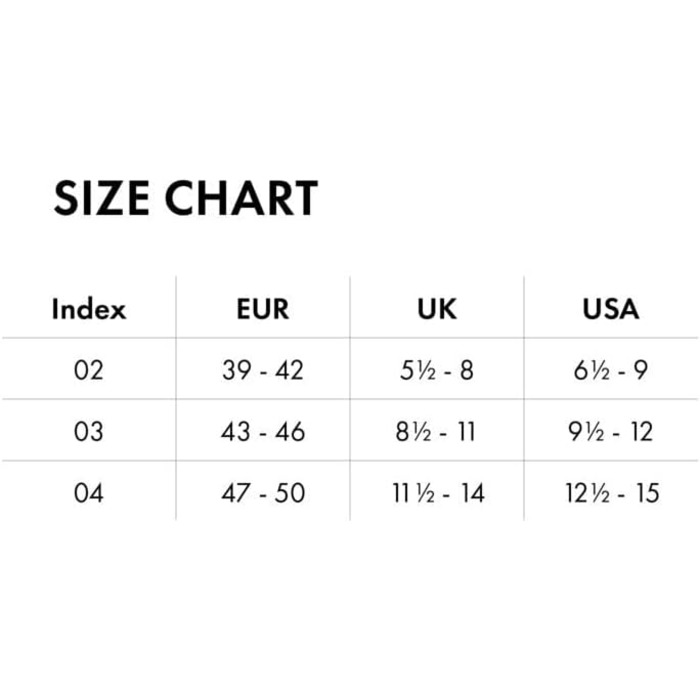Viewport: 700px width, 700px height.
Task: Select the UK column header
Action: 436,309
